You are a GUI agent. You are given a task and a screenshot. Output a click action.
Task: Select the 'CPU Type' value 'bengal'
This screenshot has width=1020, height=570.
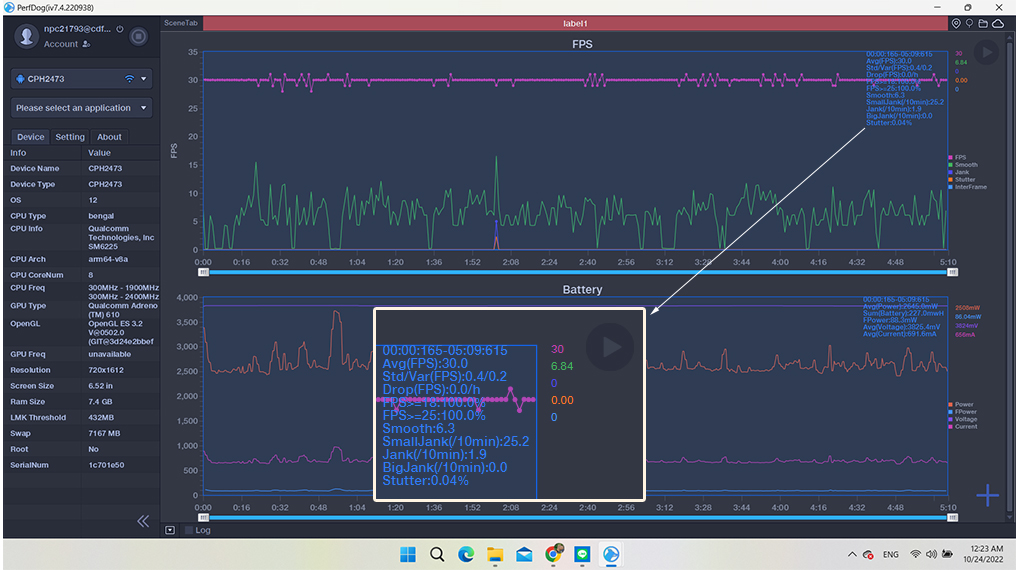[101, 216]
